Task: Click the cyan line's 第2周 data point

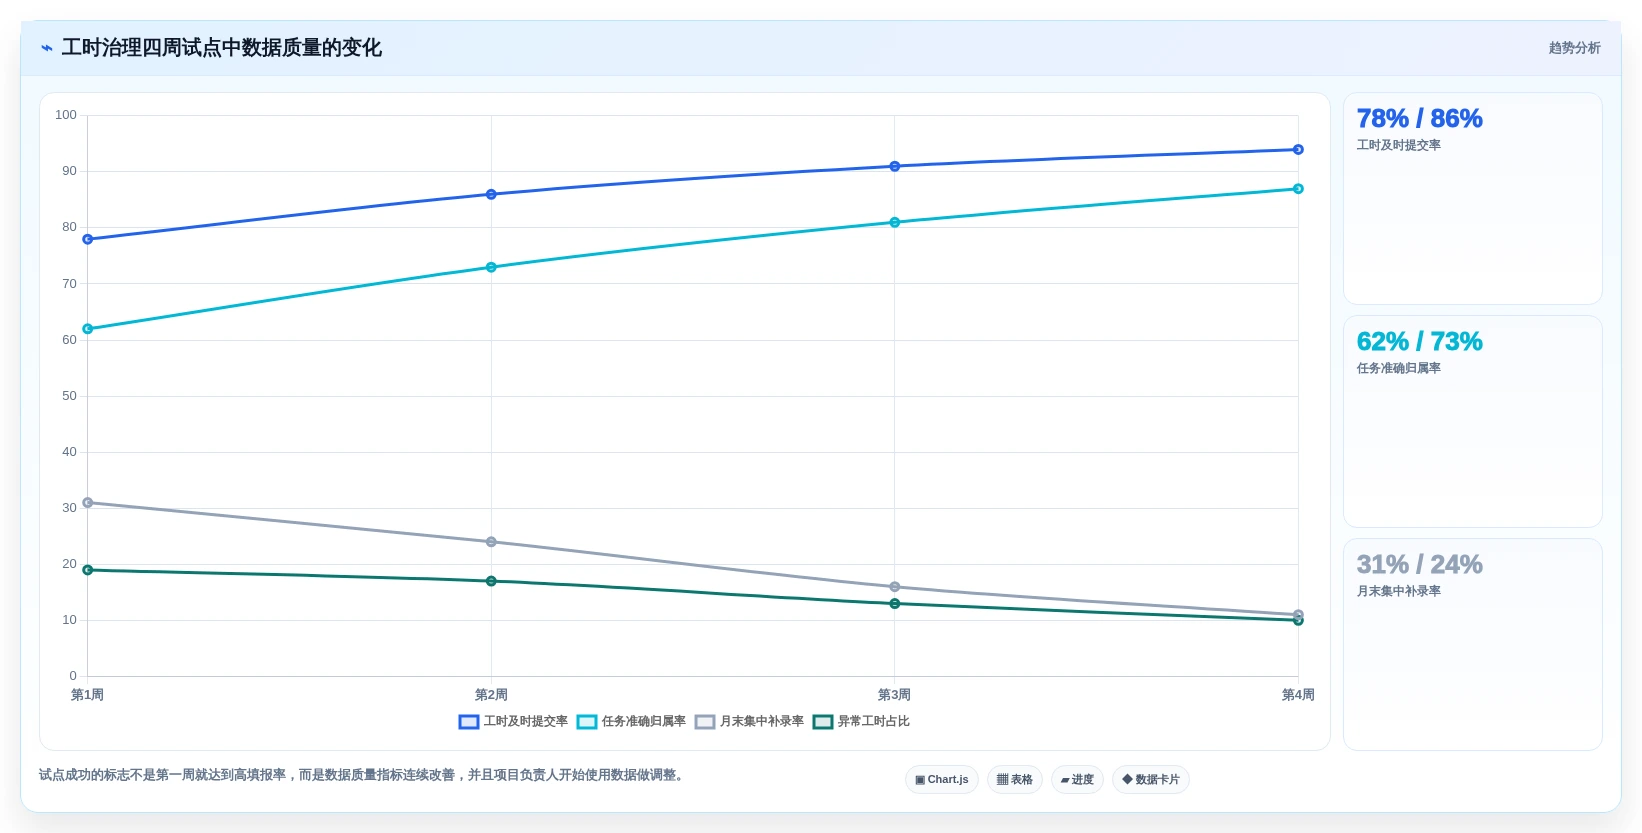Action: pyautogui.click(x=491, y=267)
